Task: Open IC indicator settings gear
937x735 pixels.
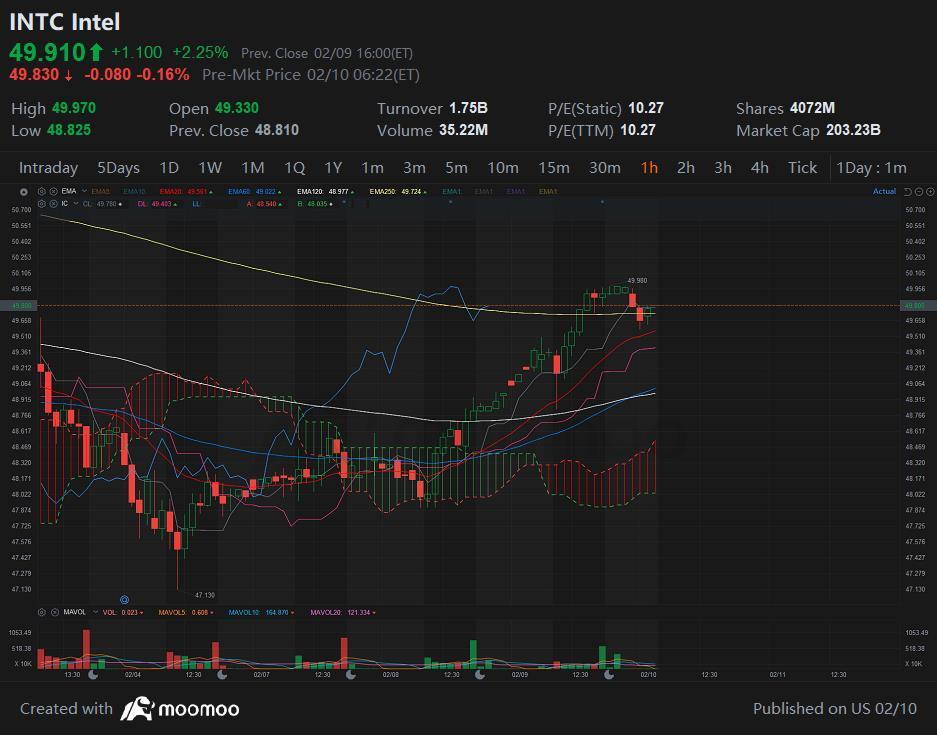Action: [42, 204]
